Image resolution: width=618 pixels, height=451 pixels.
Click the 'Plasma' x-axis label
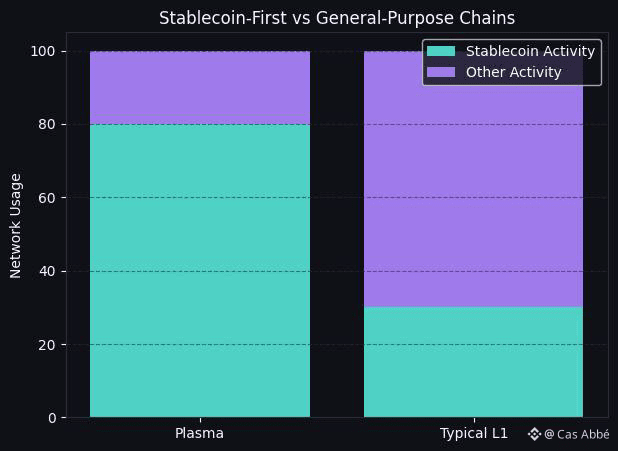[x=200, y=433]
